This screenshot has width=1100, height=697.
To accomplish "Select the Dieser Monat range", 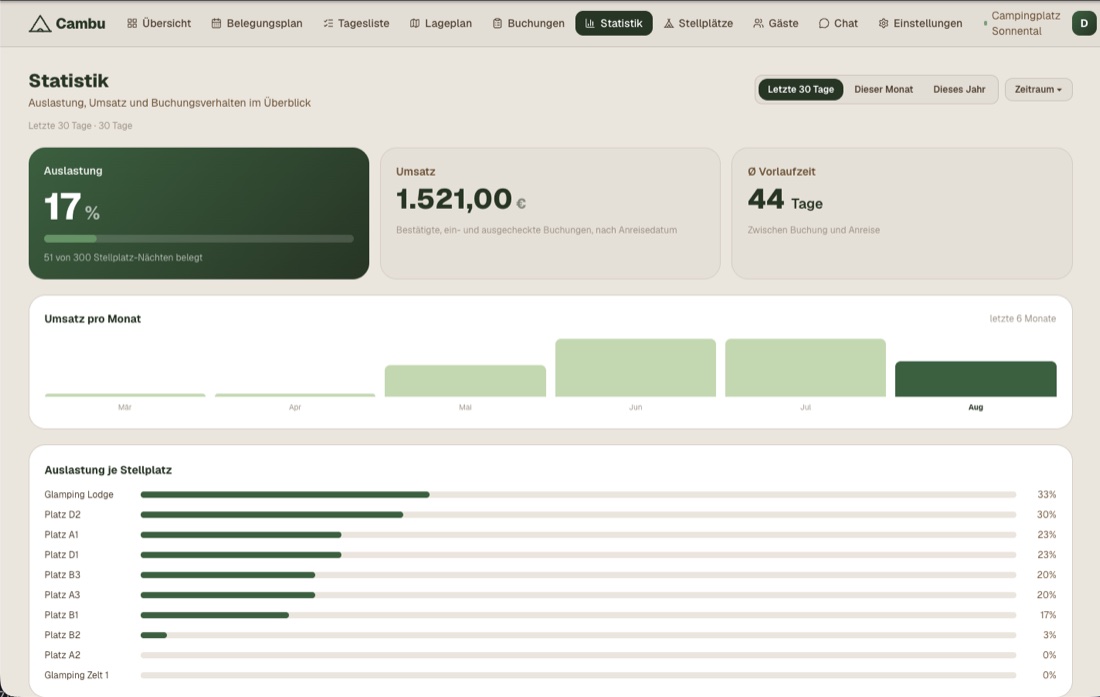I will click(883, 89).
